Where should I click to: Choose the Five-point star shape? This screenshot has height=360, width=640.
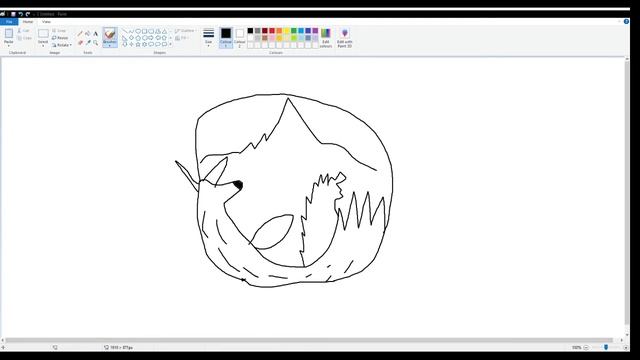[x=138, y=44]
